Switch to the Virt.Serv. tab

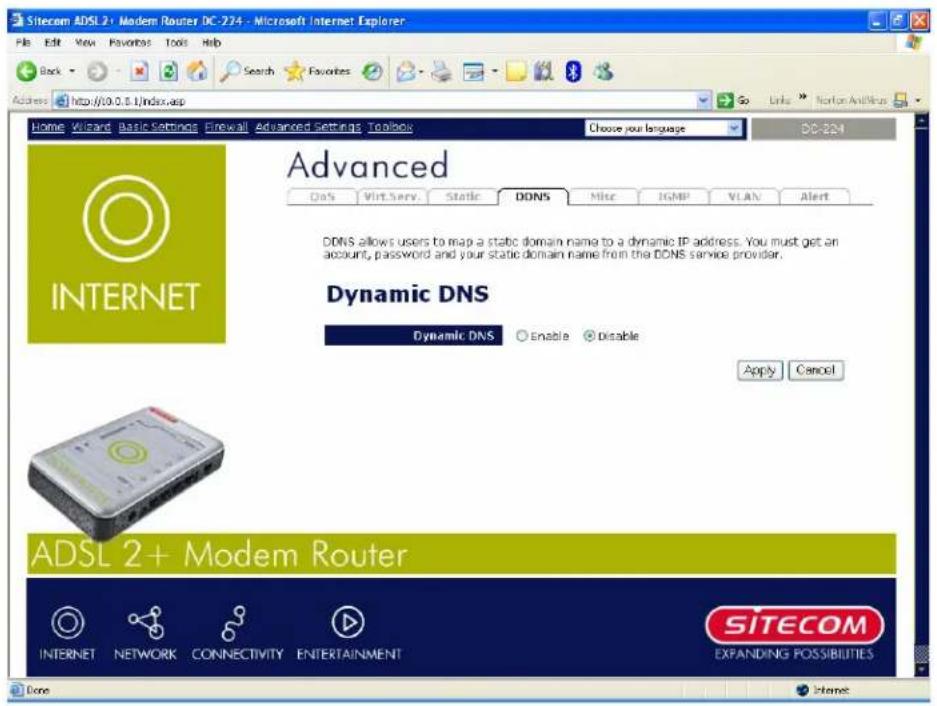393,197
